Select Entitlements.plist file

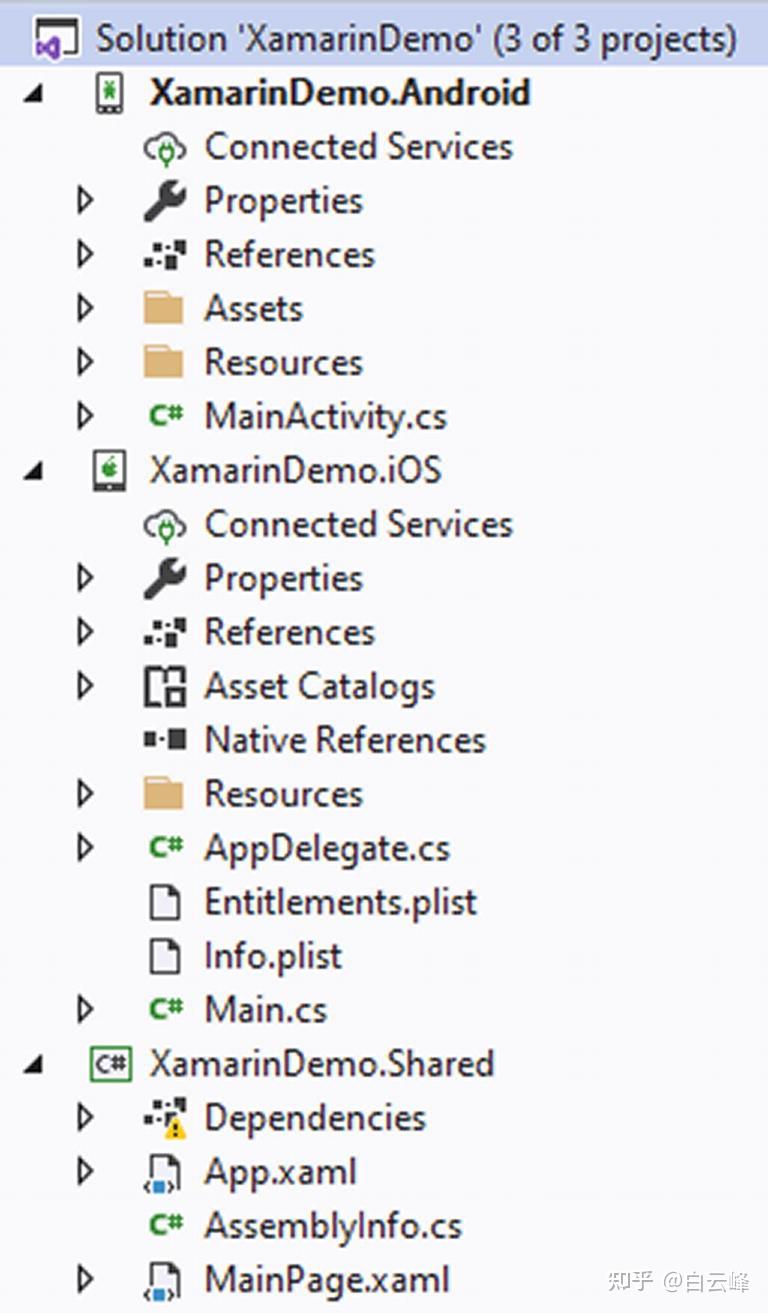(340, 902)
